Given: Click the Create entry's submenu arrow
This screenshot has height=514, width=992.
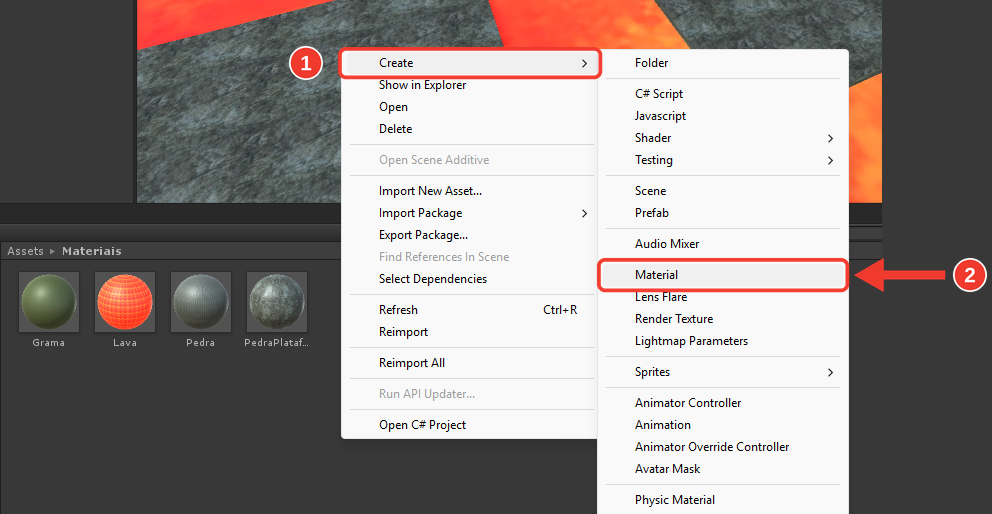Looking at the screenshot, I should click(584, 63).
